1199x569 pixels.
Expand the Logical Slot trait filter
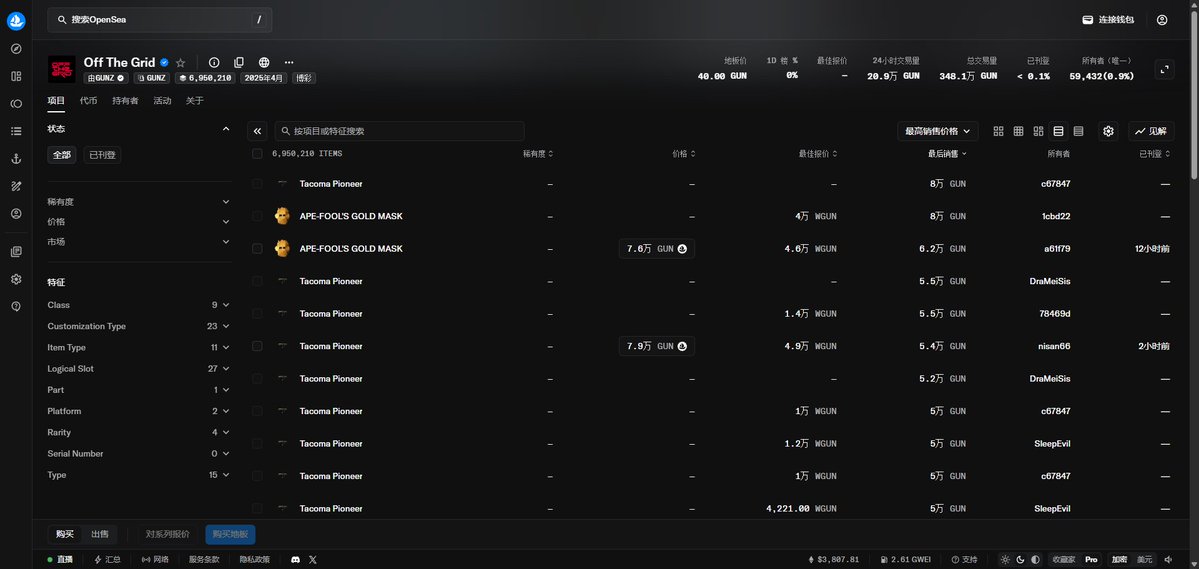[138, 369]
